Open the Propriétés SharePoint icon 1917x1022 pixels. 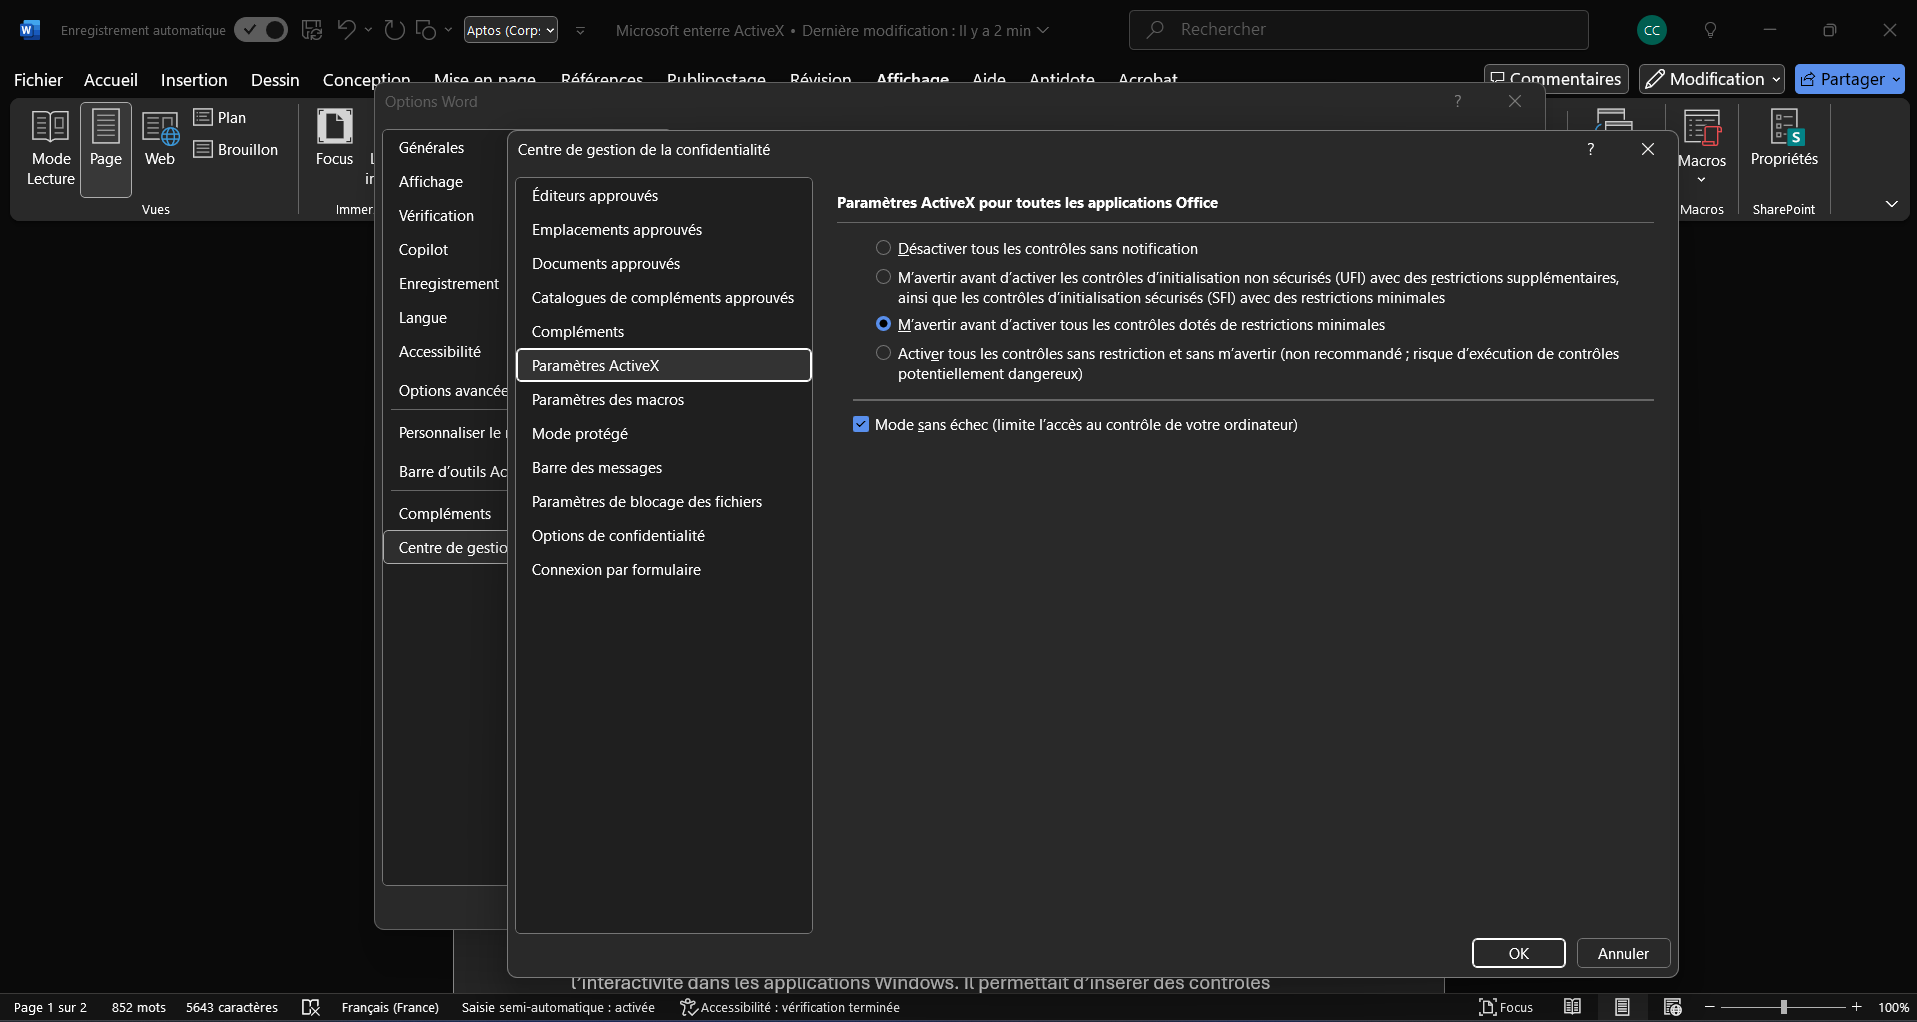1784,138
